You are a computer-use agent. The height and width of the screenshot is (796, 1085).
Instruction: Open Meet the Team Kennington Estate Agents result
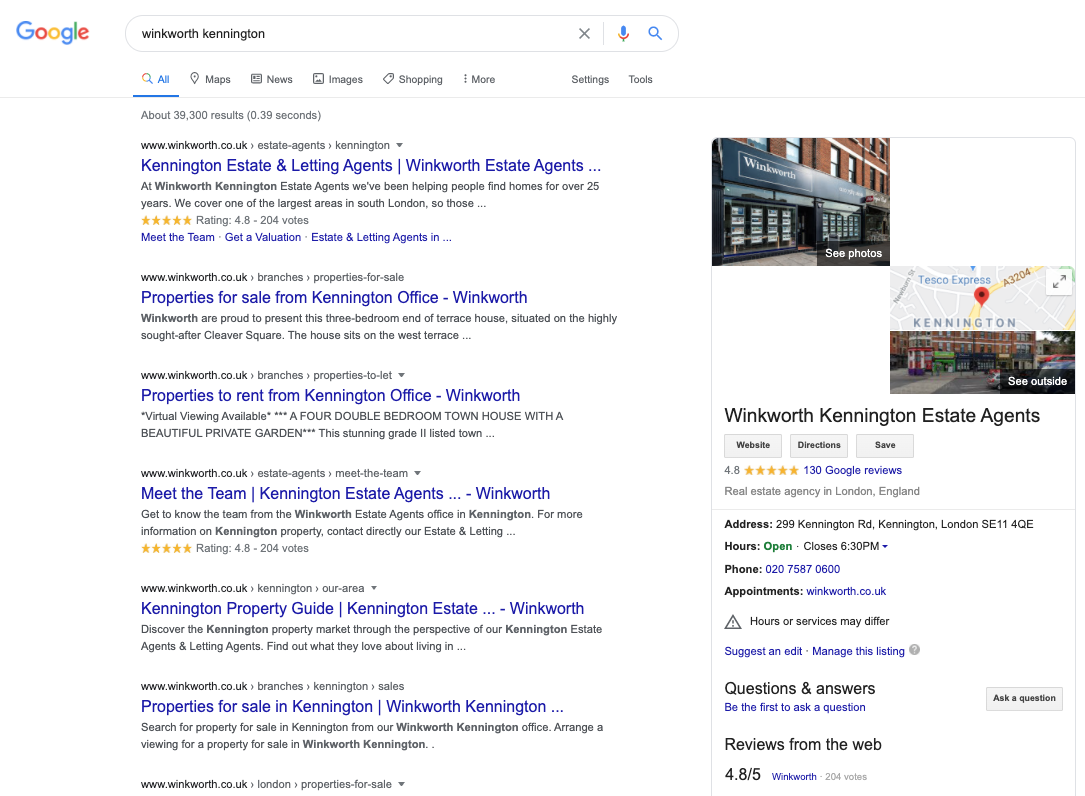point(345,494)
